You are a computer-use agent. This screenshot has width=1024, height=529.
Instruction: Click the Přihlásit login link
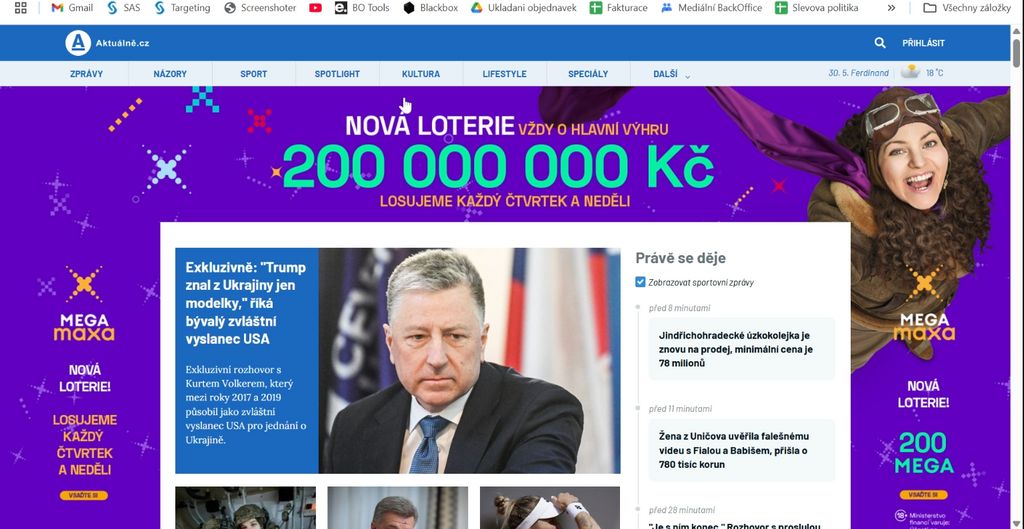[923, 43]
